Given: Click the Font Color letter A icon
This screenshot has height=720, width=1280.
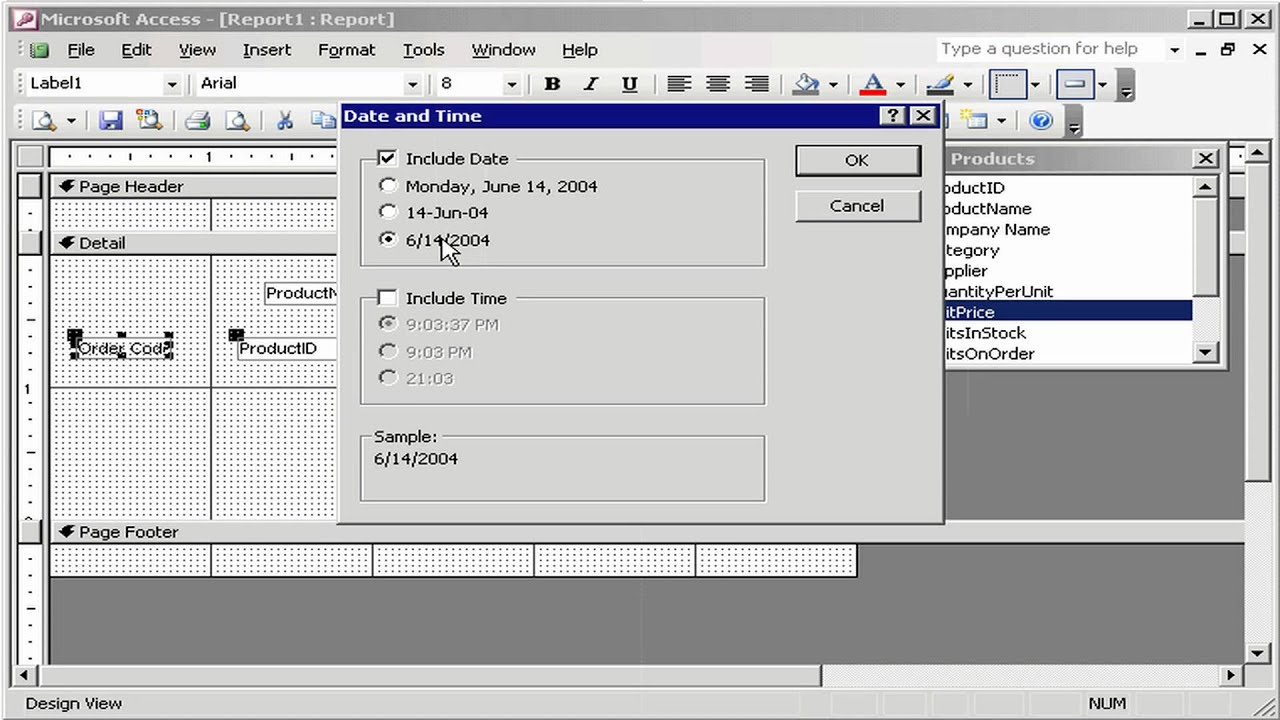Looking at the screenshot, I should pos(873,84).
